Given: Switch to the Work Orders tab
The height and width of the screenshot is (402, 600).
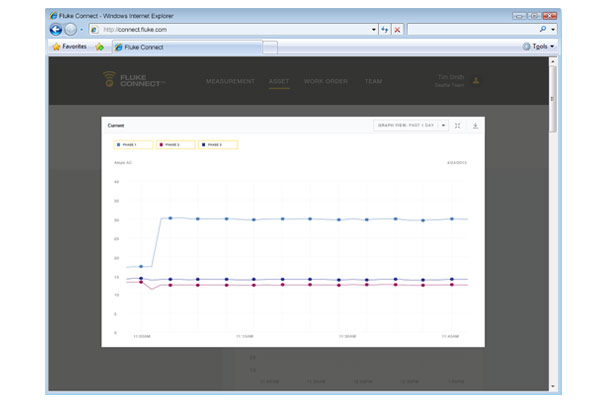Looking at the screenshot, I should (x=325, y=81).
